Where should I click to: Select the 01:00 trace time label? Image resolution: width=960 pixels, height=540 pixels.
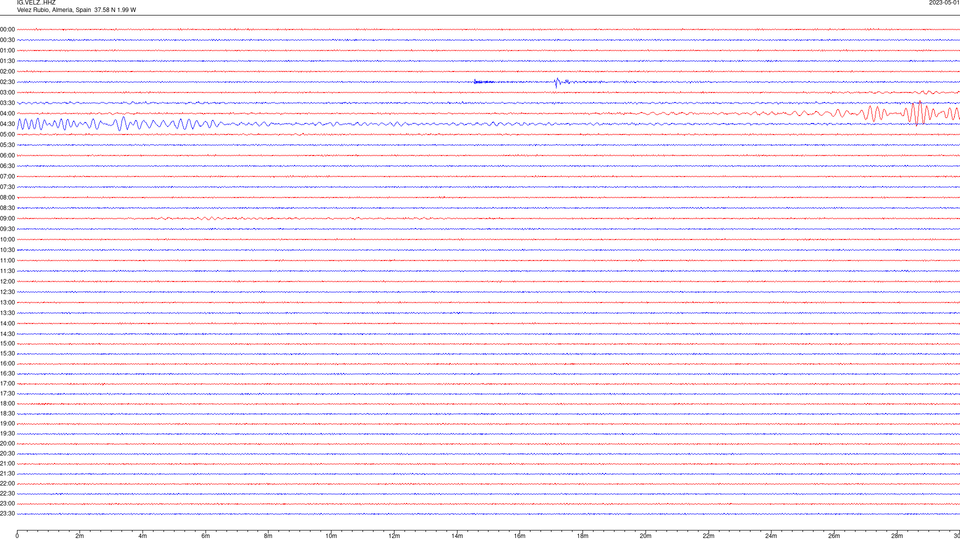pyautogui.click(x=7, y=50)
